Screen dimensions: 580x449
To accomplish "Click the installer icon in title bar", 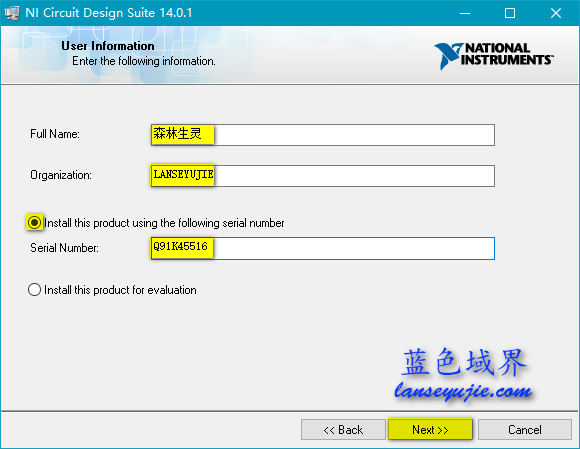I will click(x=12, y=13).
